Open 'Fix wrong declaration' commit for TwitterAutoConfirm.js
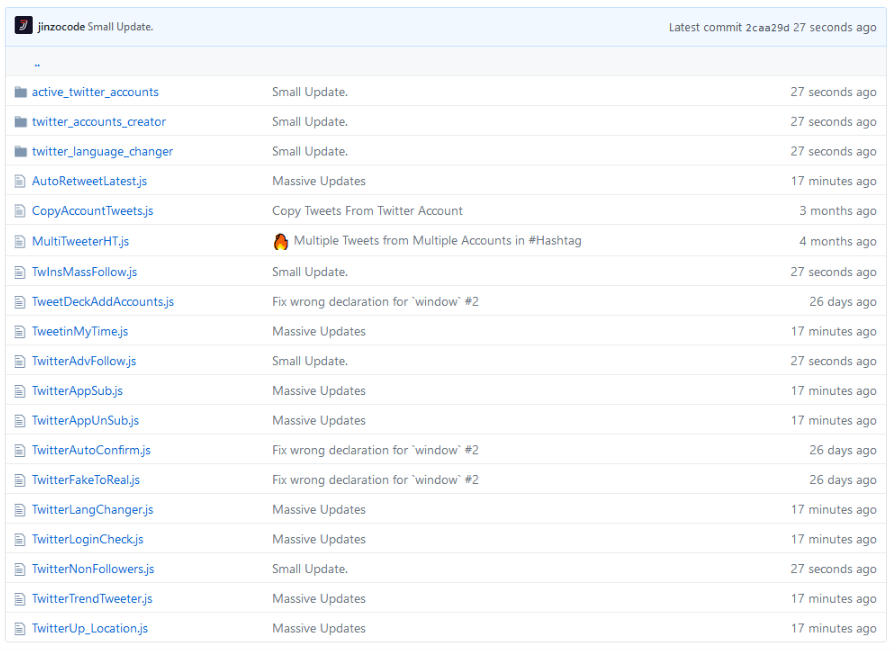 click(x=375, y=450)
